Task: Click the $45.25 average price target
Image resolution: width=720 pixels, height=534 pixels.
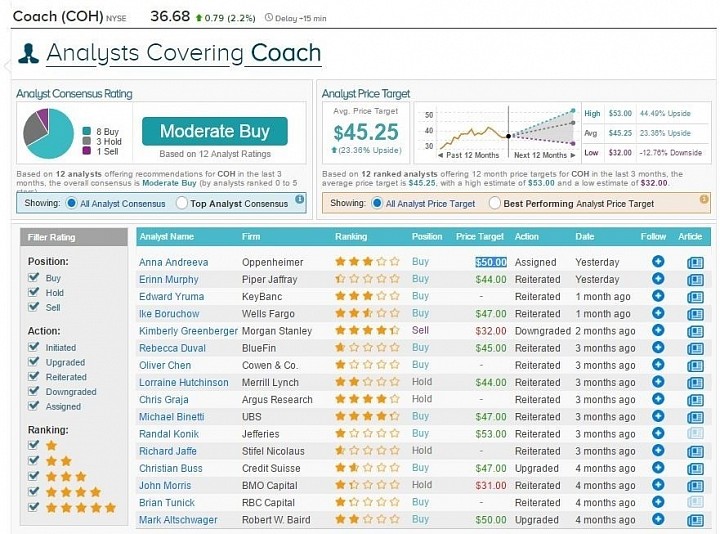Action: [366, 132]
